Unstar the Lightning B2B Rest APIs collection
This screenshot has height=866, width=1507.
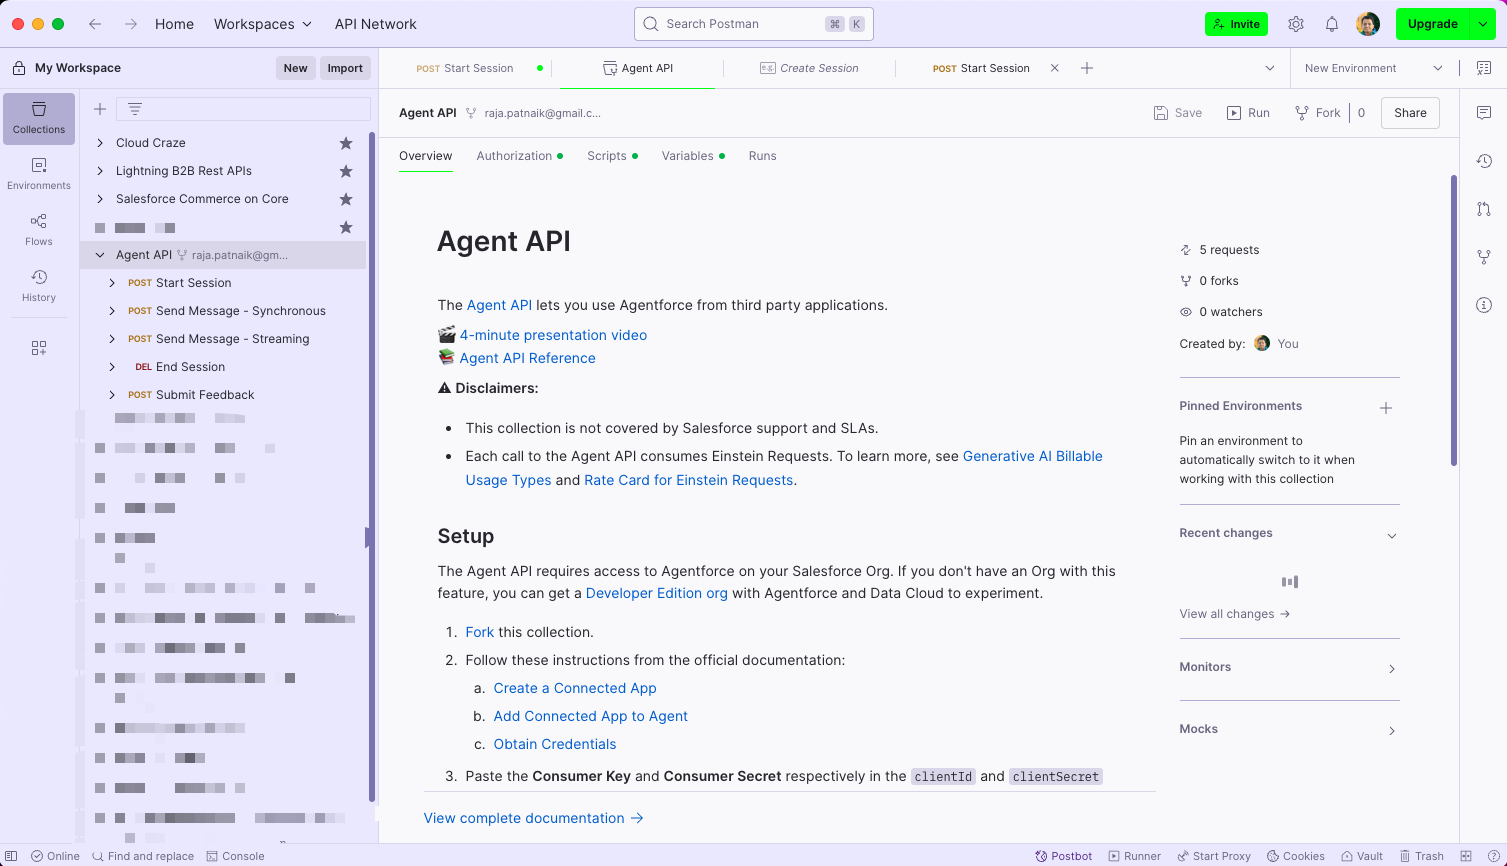pos(346,171)
